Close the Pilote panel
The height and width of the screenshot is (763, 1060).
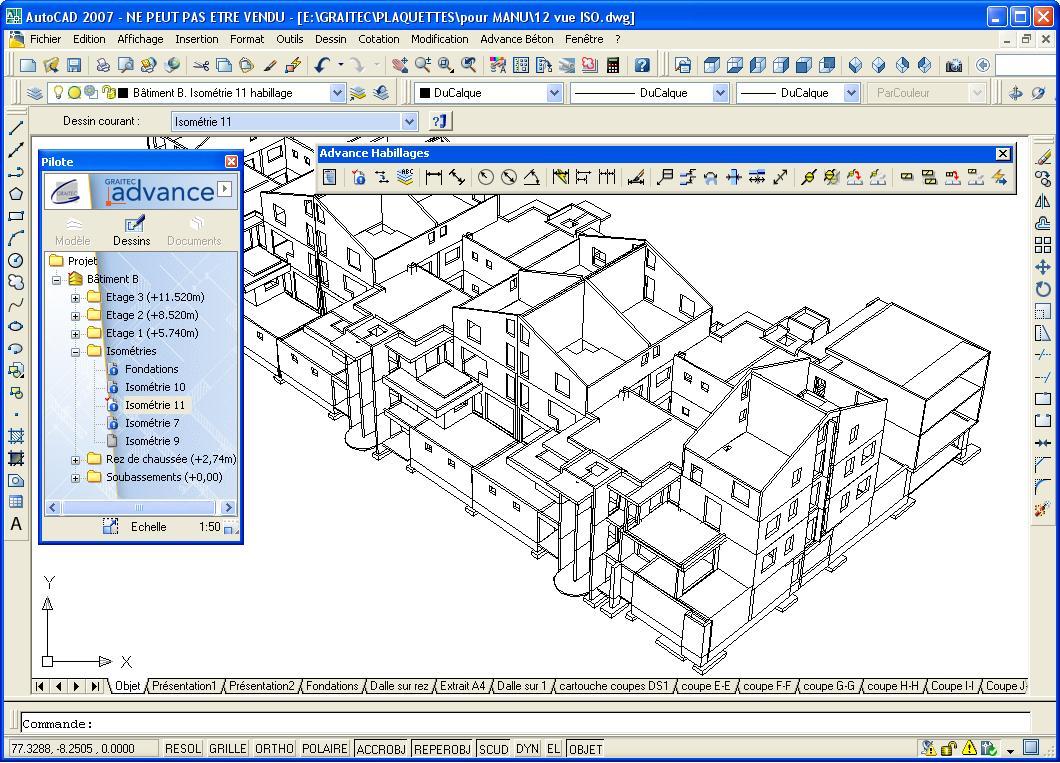pos(231,162)
